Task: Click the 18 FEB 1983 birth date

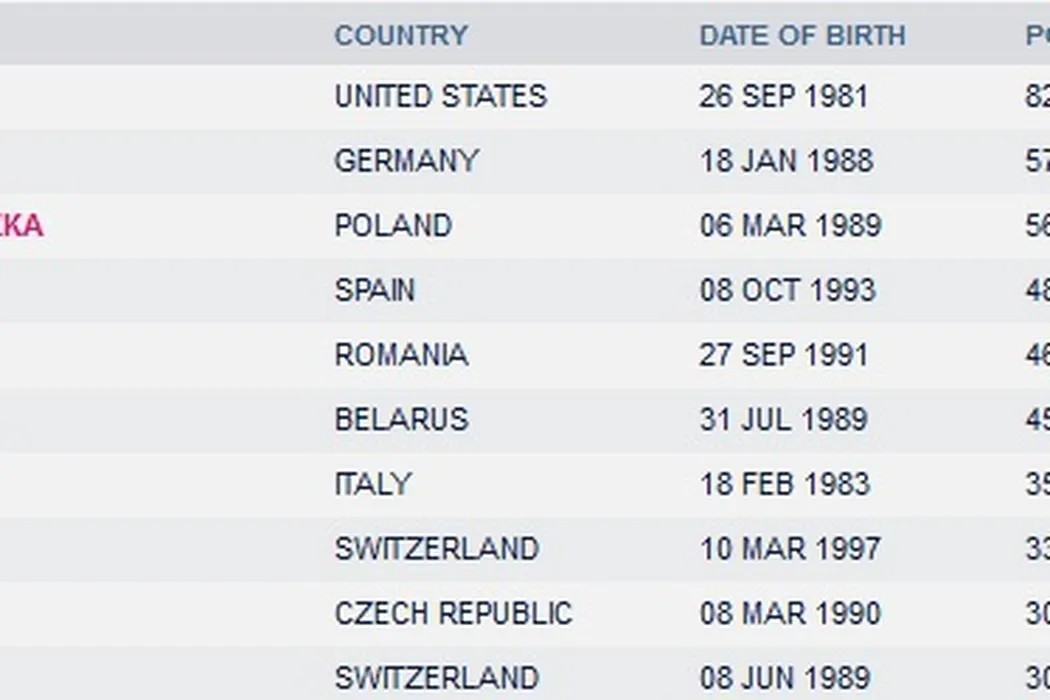Action: [785, 484]
